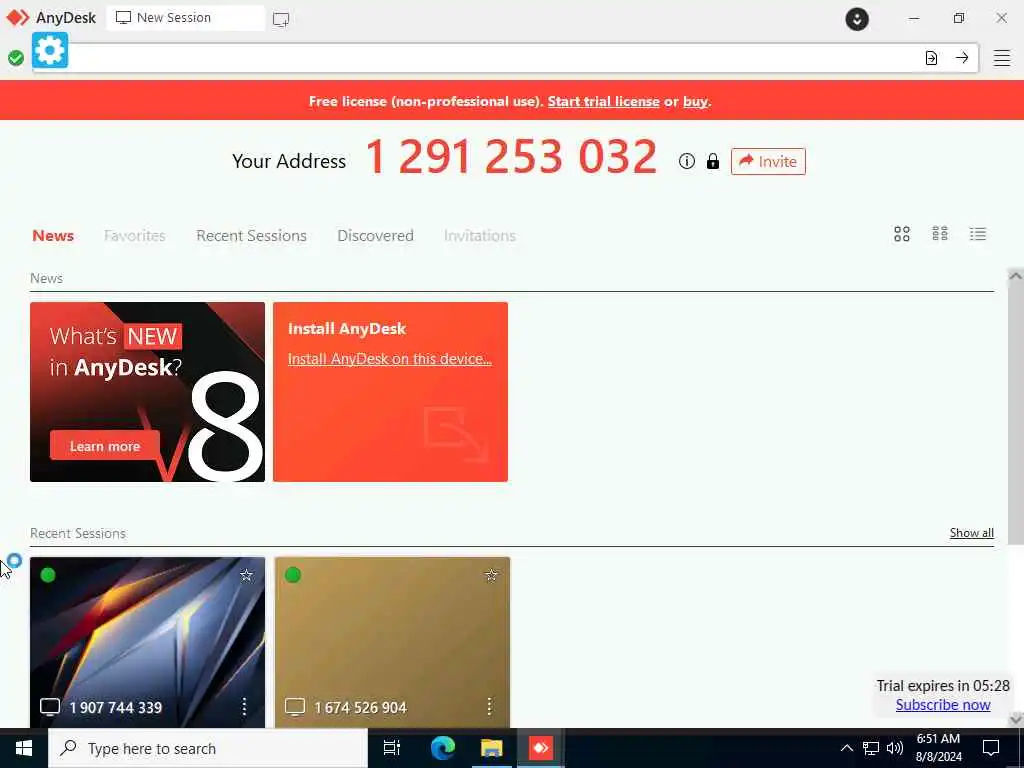The height and width of the screenshot is (768, 1024).
Task: Click monitor icon of session 1 674 526 904
Action: pyautogui.click(x=295, y=707)
